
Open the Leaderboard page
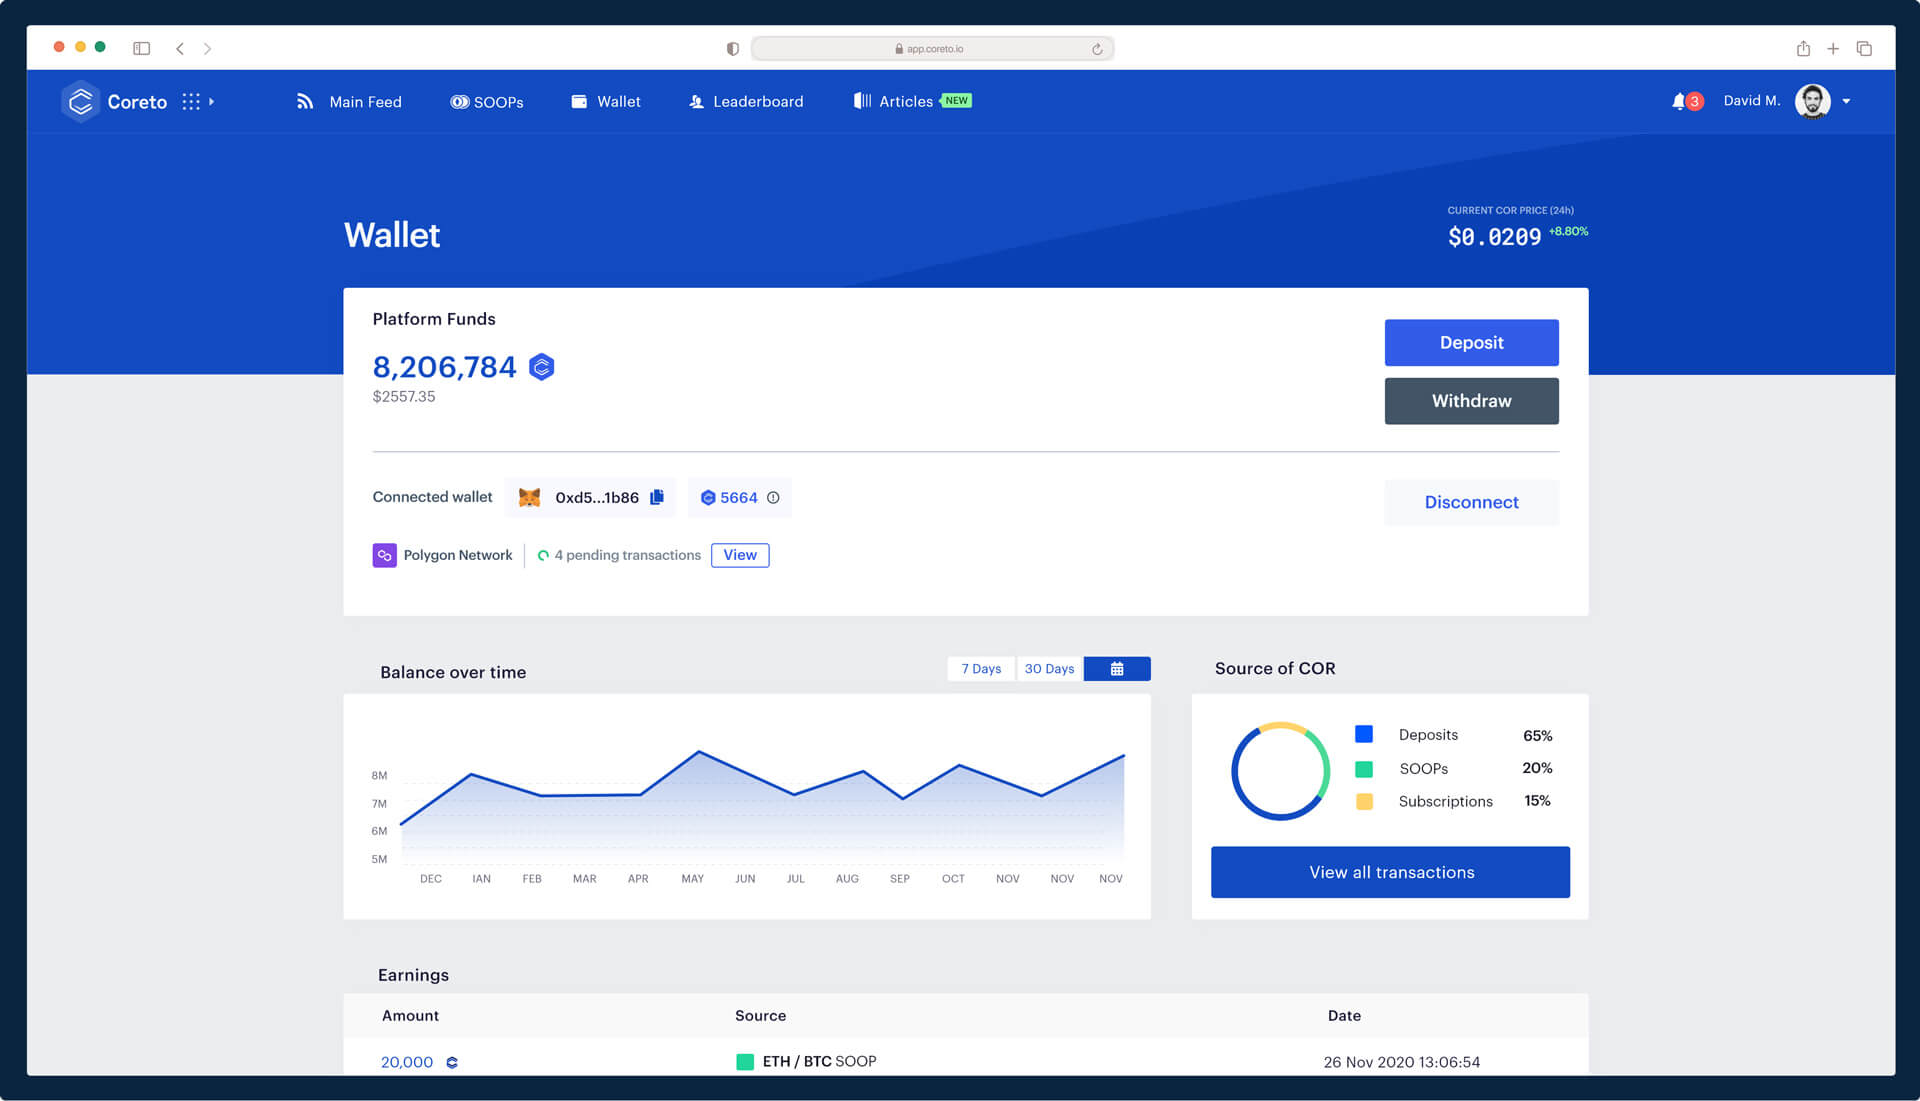(x=746, y=102)
